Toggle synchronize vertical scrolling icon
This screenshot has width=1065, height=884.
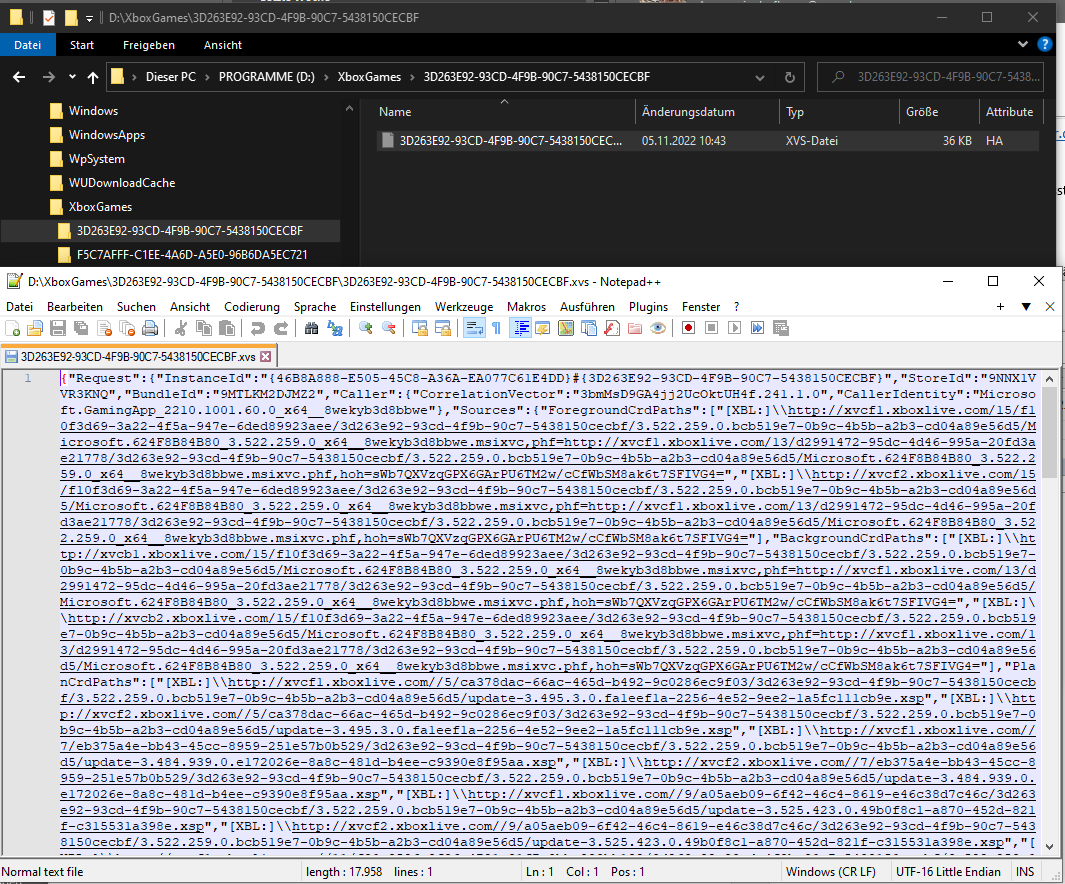coord(420,329)
